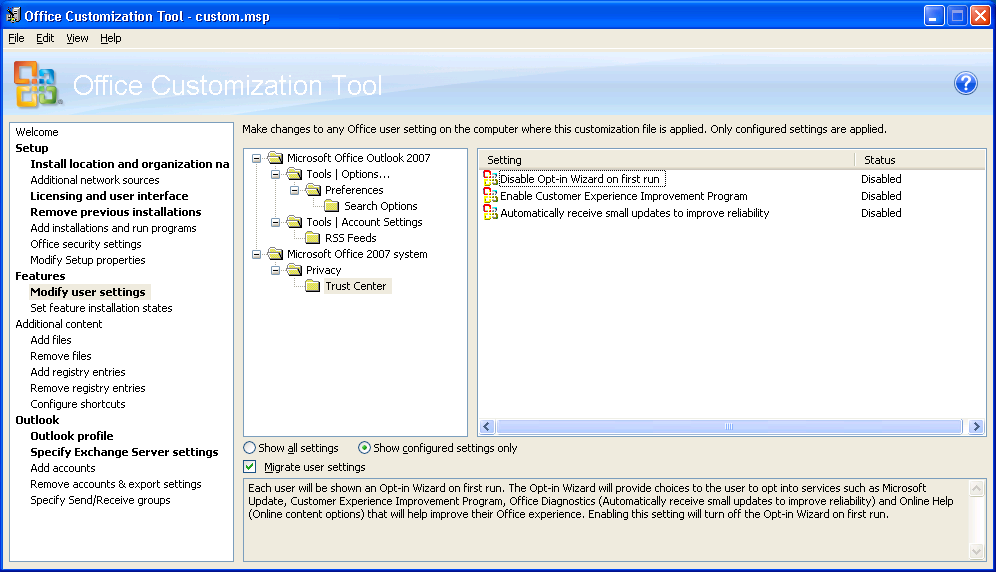
Task: Sort by Status column header
Action: click(920, 160)
